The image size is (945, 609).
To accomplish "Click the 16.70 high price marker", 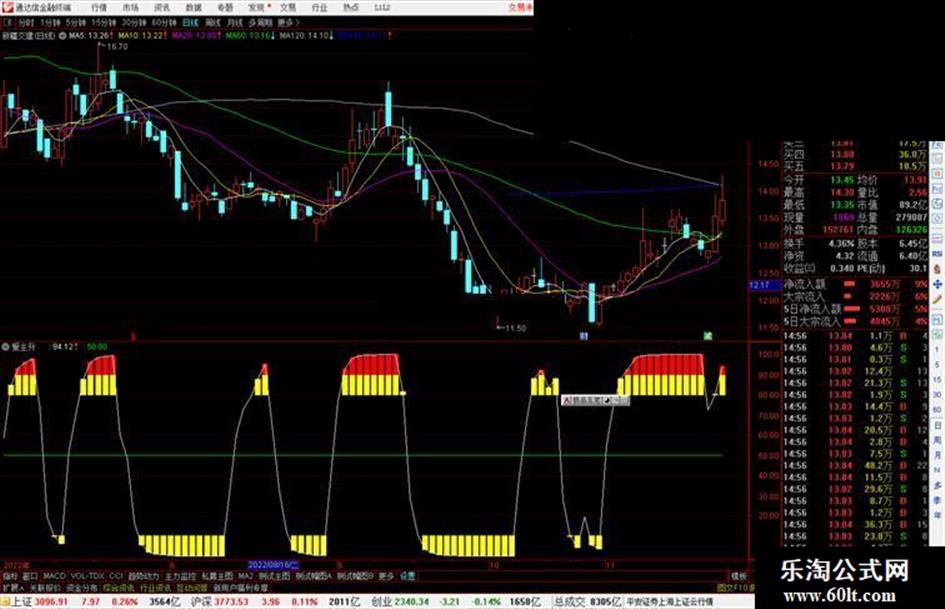I will [117, 46].
